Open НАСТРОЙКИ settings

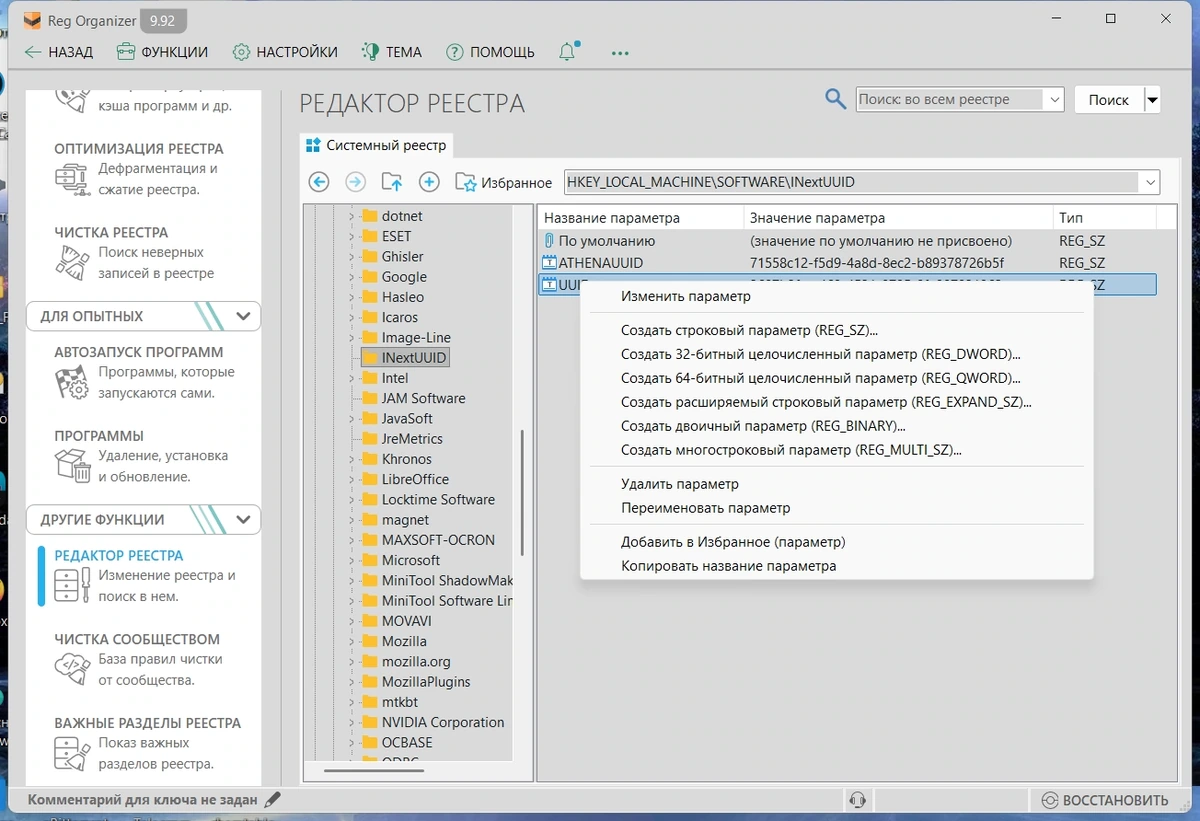[x=285, y=52]
